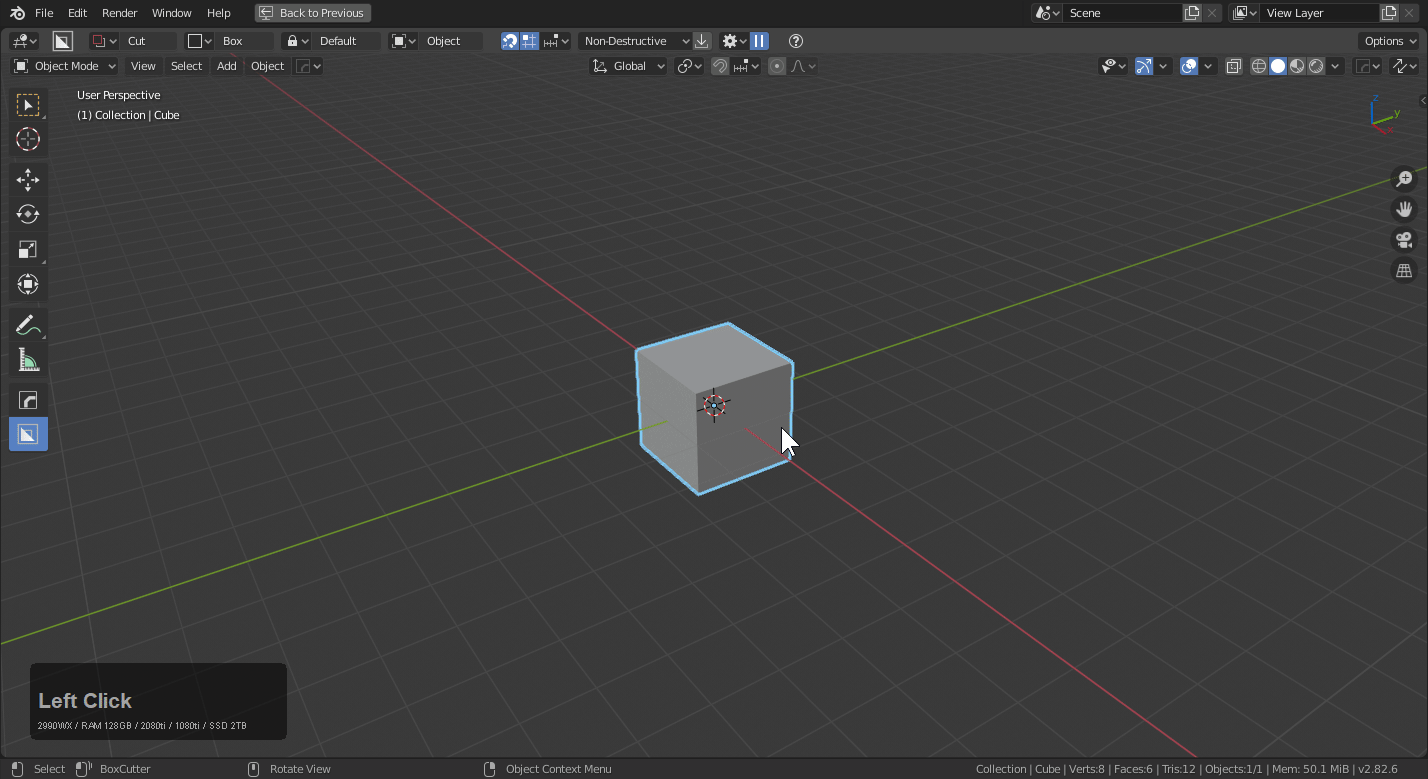Screen dimensions: 1428x779
Task: Switch to wireframe viewport shading
Action: 1259,66
